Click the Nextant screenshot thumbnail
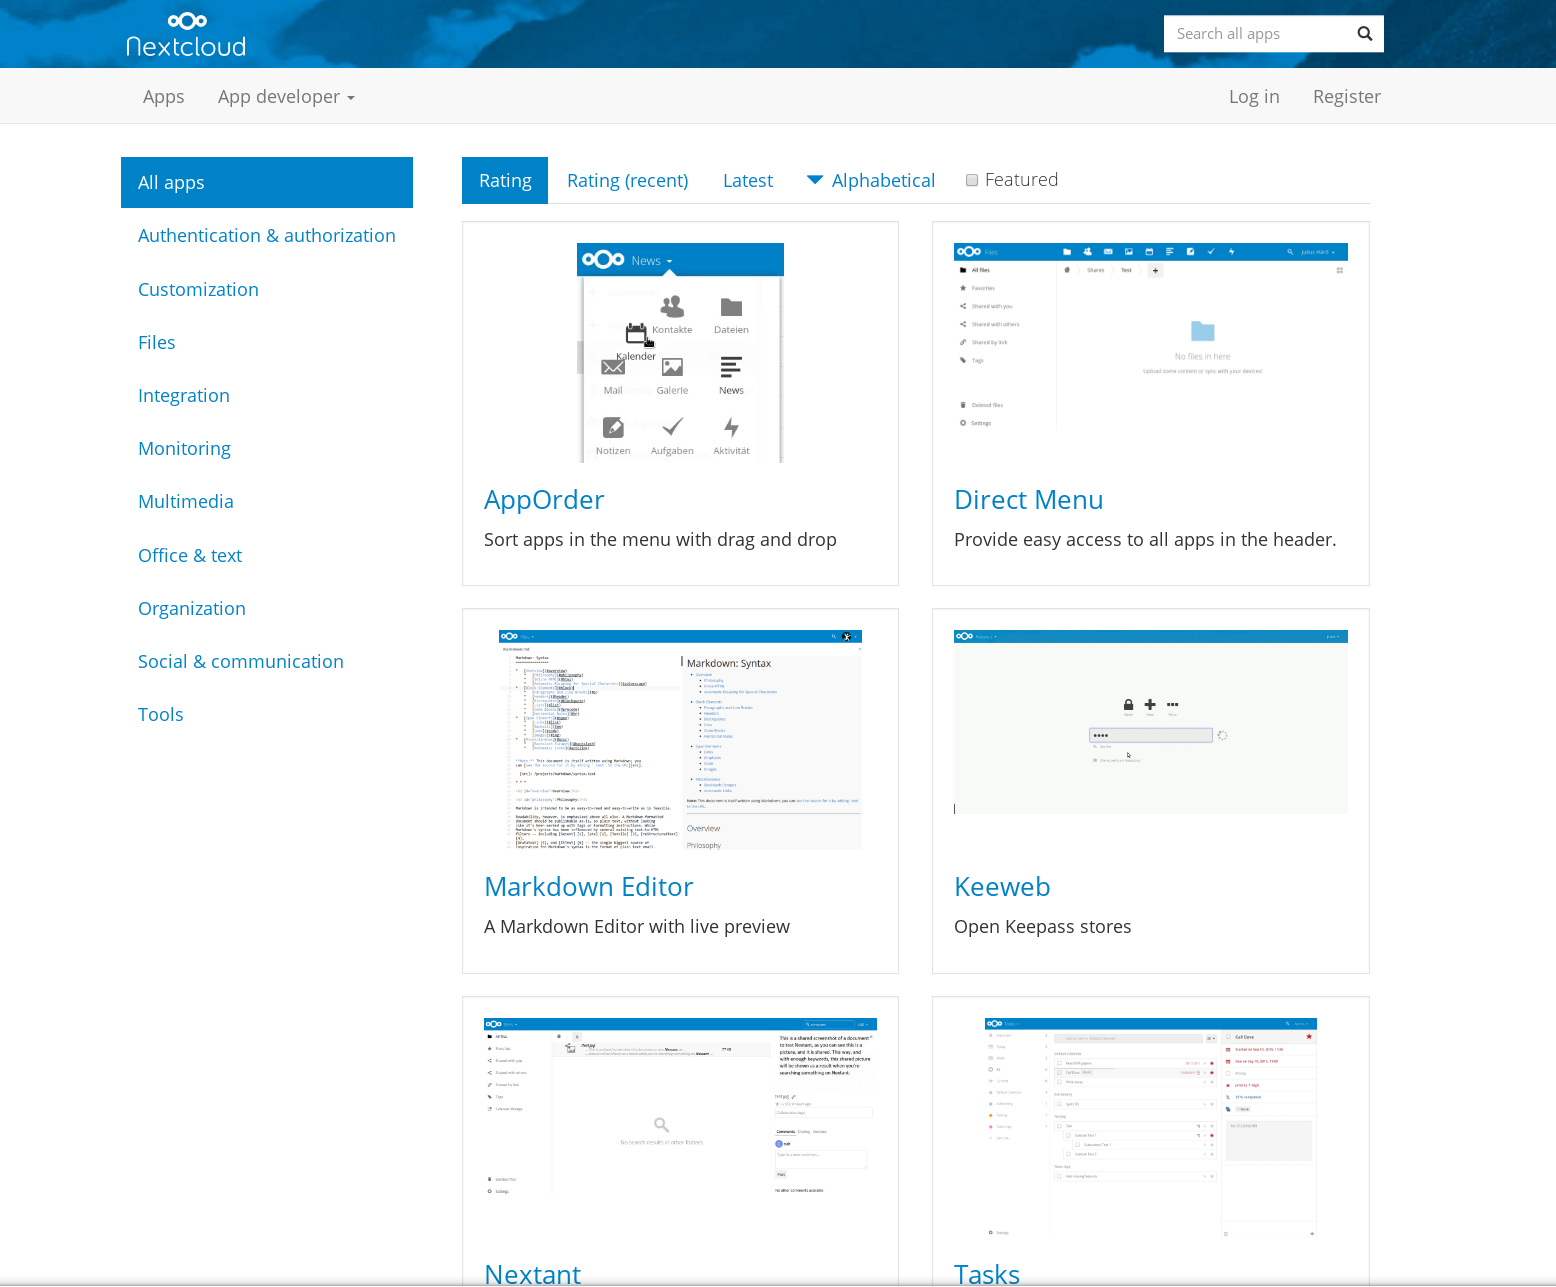The height and width of the screenshot is (1287, 1556). 680,1108
